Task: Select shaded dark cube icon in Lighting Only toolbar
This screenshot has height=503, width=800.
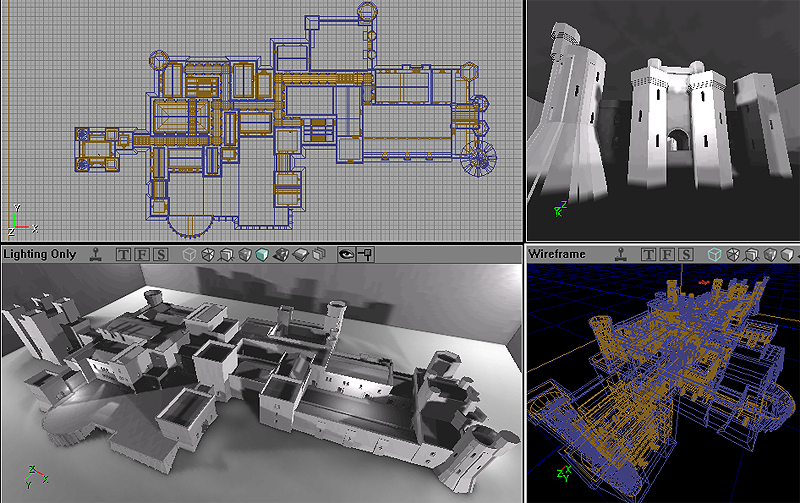Action: click(245, 254)
